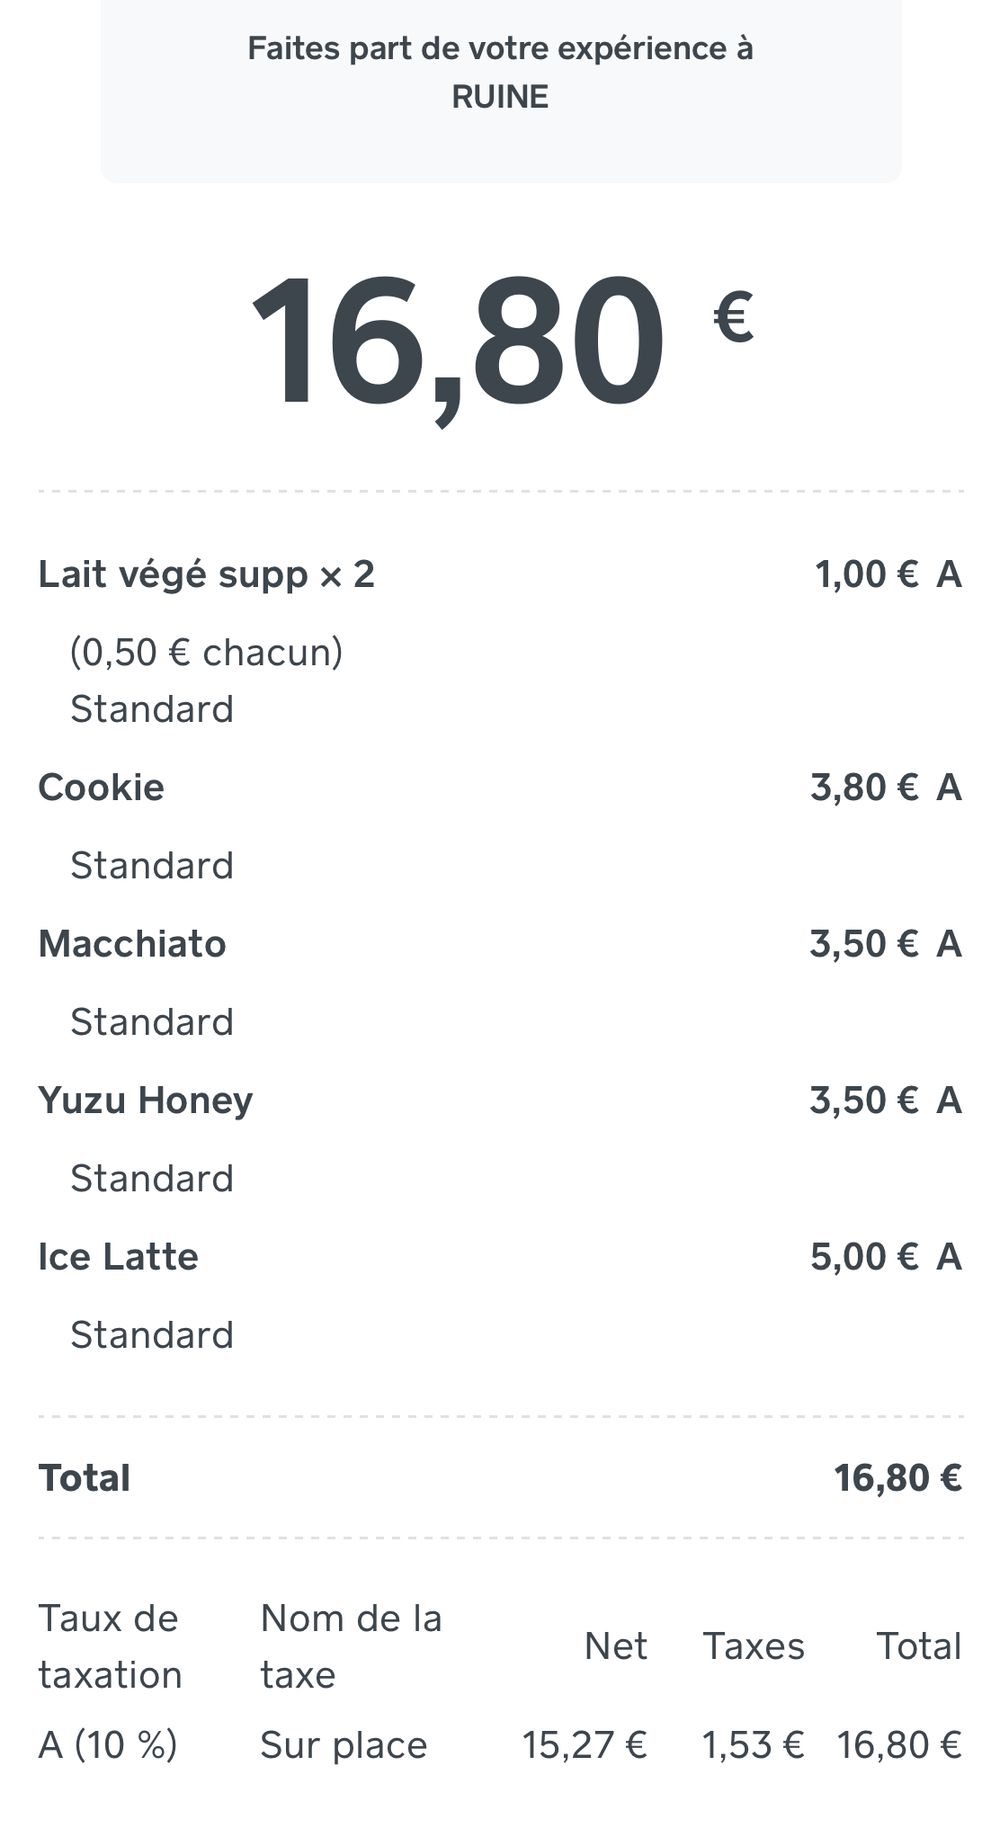This screenshot has height=1826, width=1000.
Task: Click the 3,80 € Cookie price
Action: (x=864, y=787)
